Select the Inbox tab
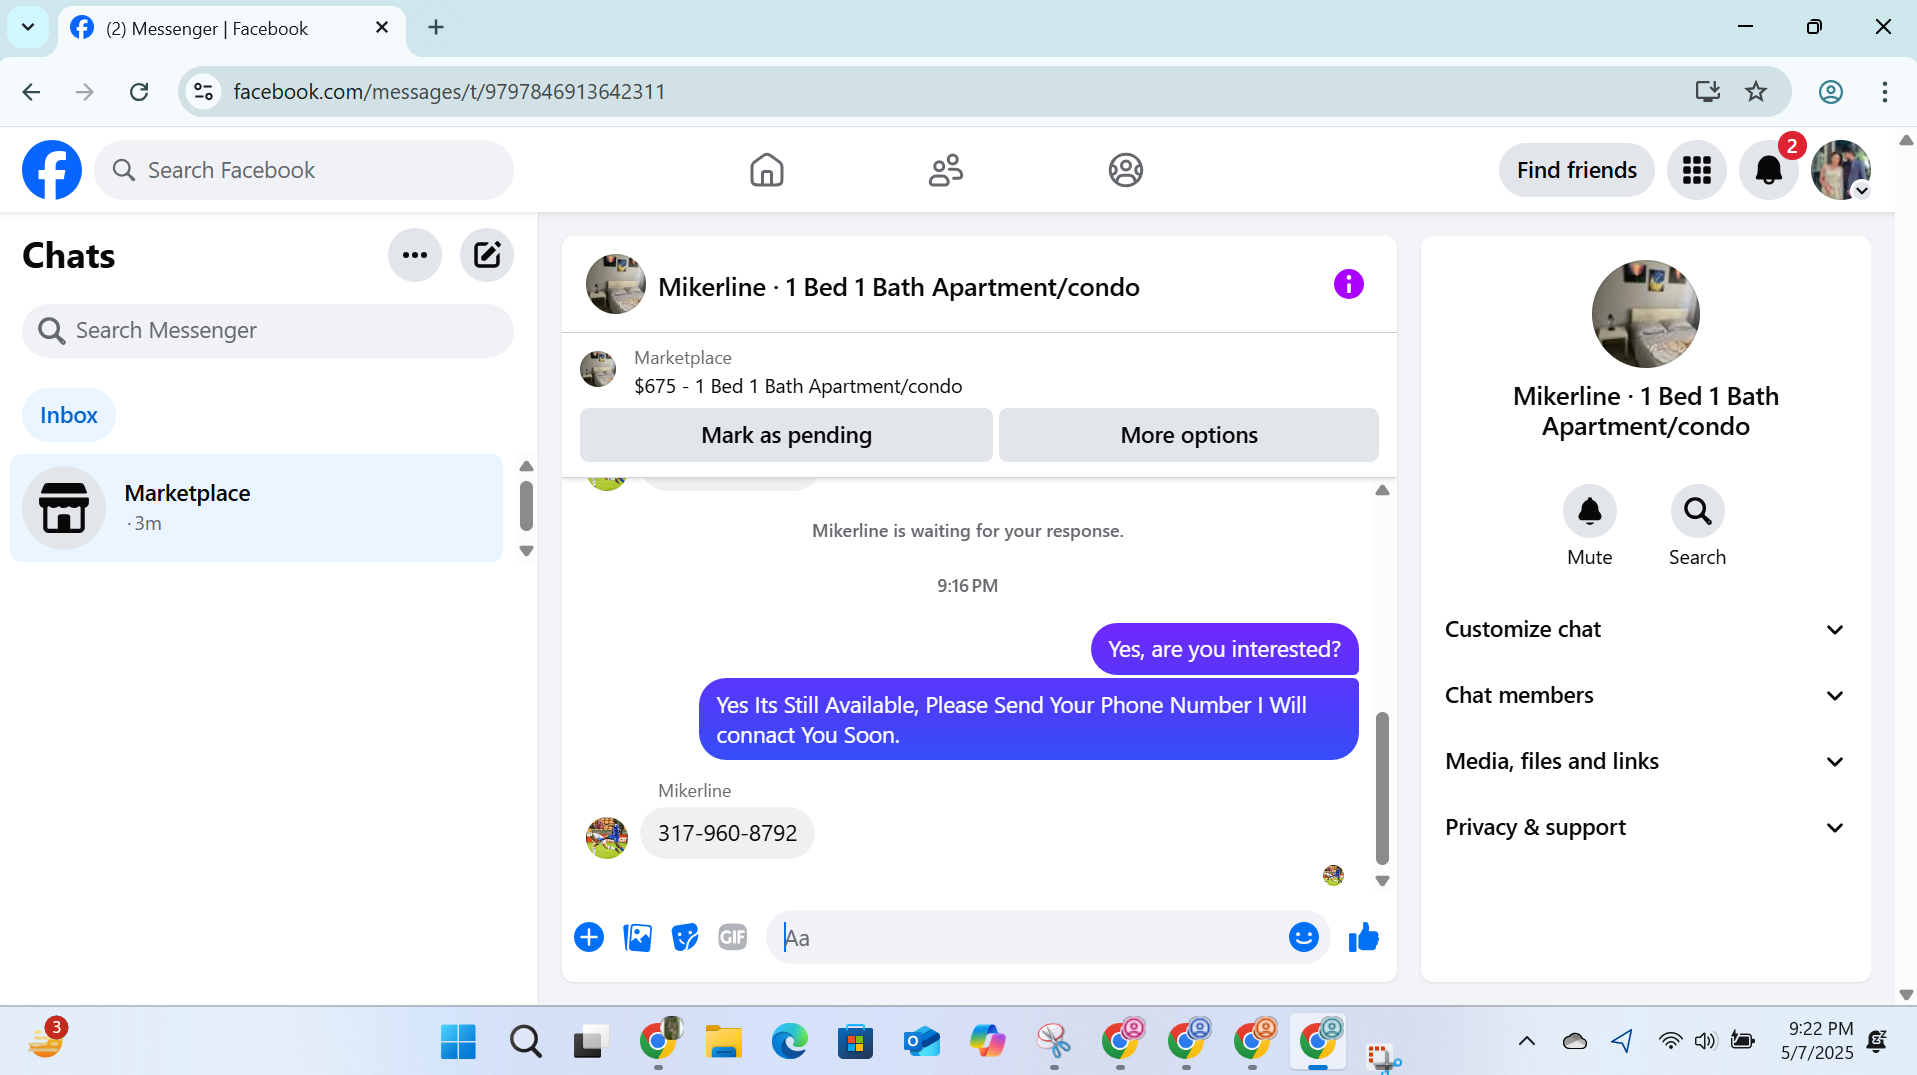The width and height of the screenshot is (1917, 1075). coord(69,415)
